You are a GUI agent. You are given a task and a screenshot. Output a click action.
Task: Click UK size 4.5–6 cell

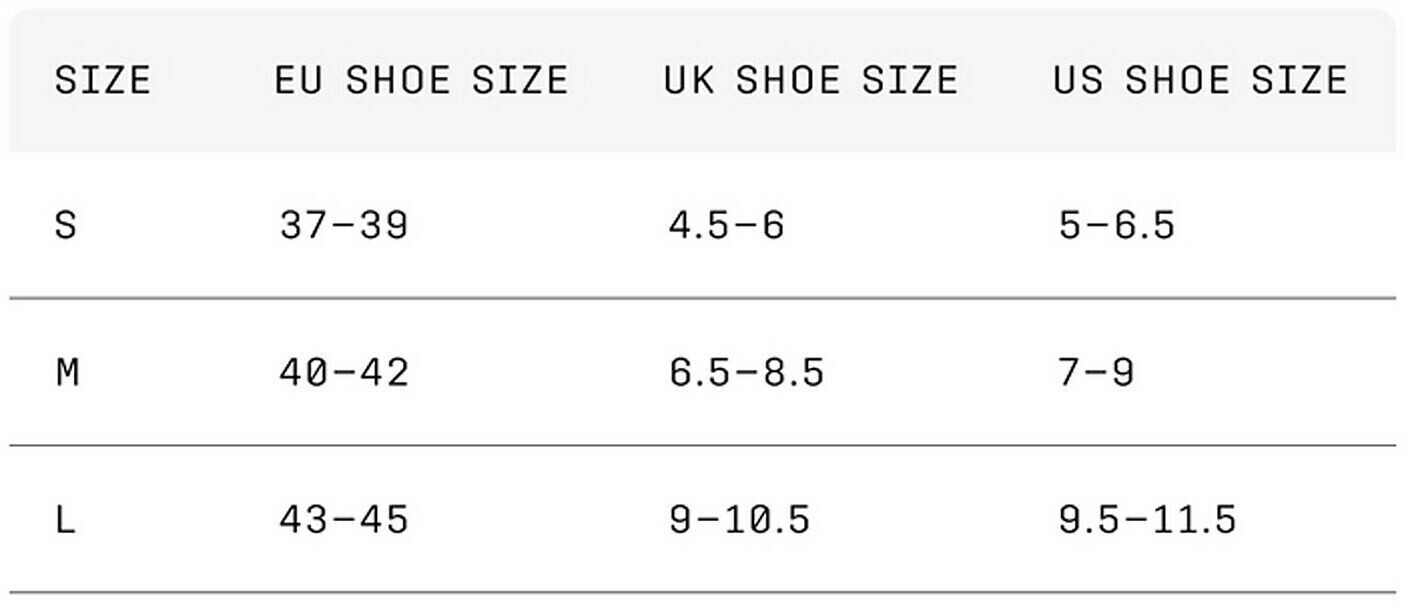coord(726,226)
